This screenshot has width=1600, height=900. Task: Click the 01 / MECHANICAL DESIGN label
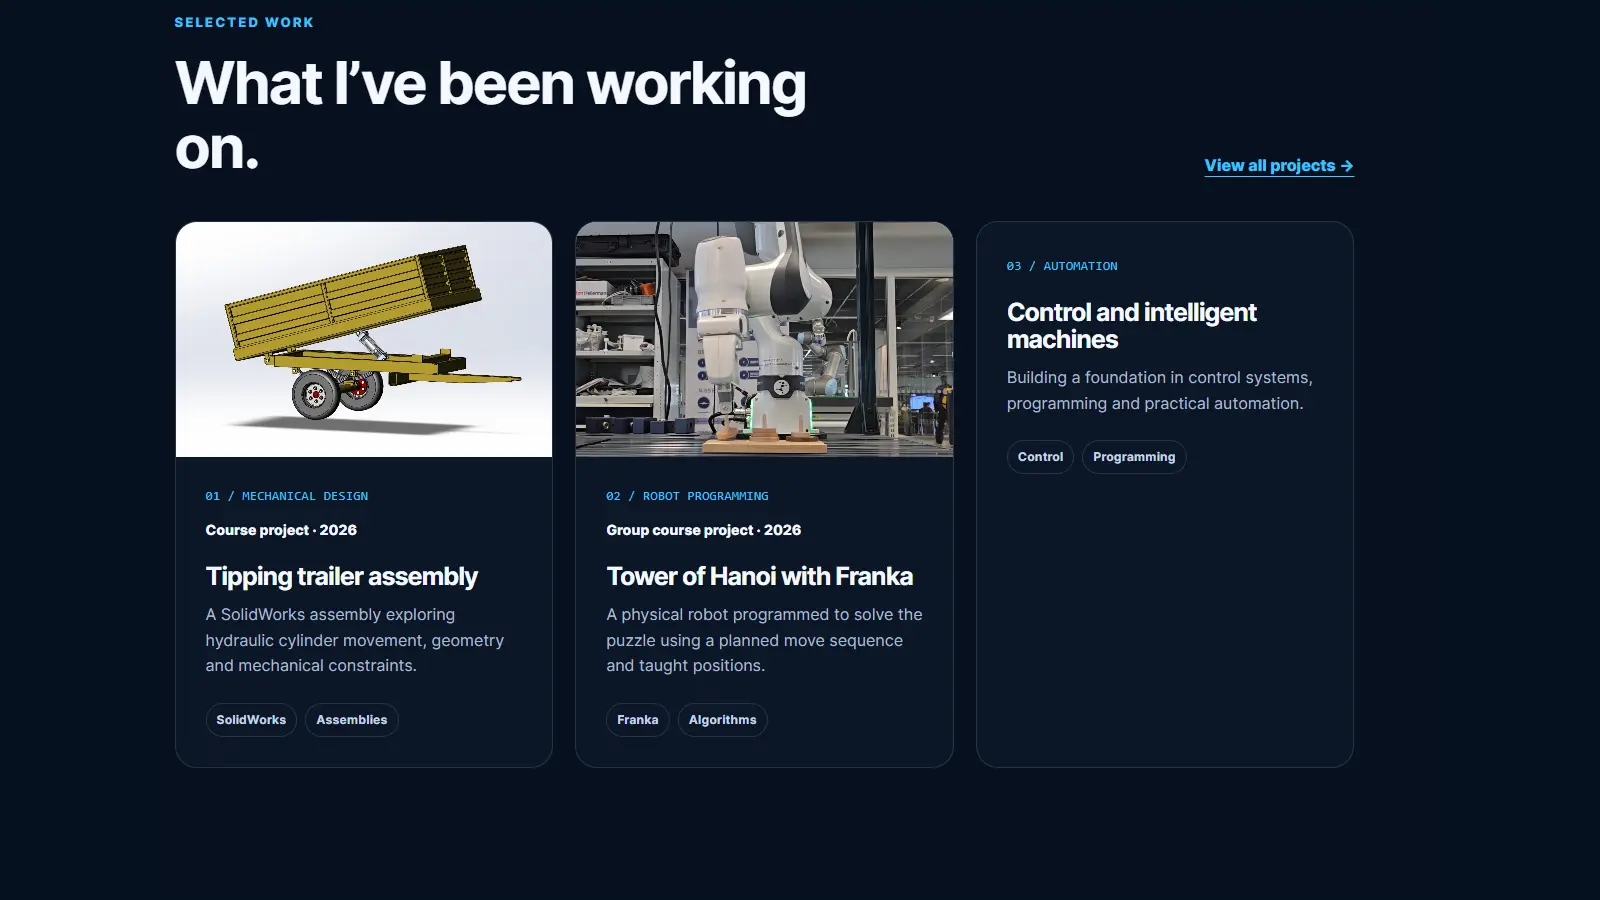click(286, 496)
